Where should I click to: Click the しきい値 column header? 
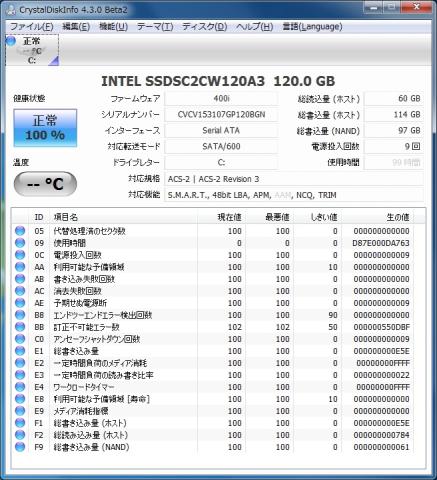click(317, 217)
